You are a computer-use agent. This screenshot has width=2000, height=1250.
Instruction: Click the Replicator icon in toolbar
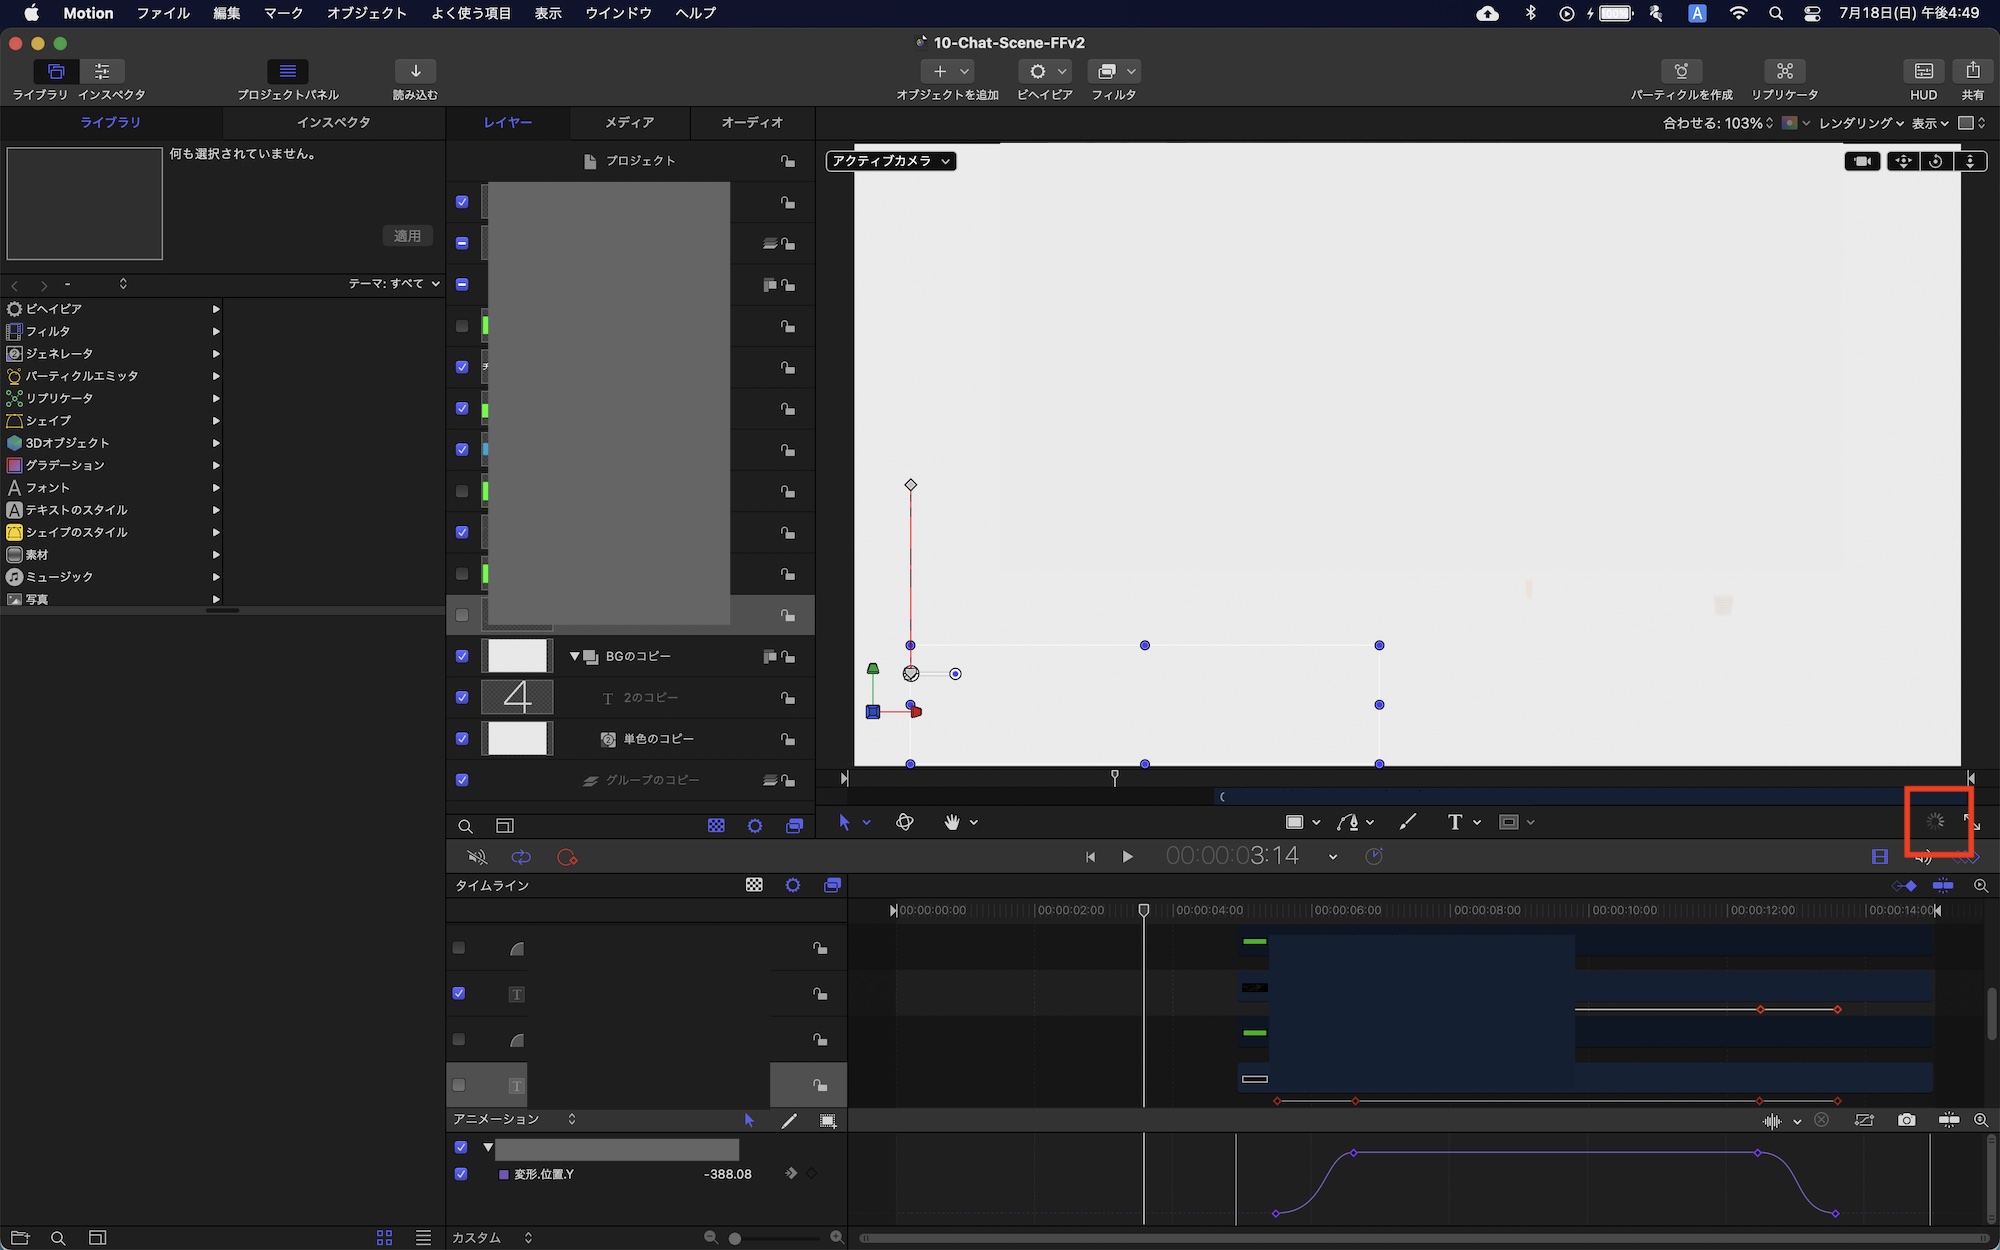tap(1784, 71)
